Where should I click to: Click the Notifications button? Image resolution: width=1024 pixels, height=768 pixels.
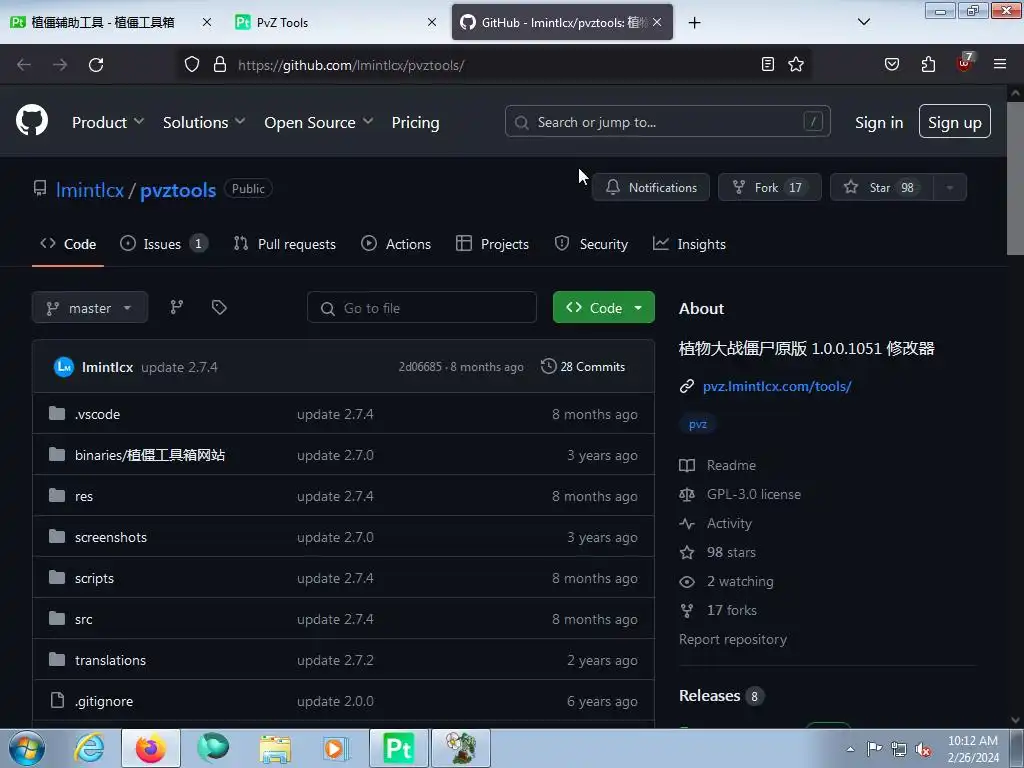point(650,187)
